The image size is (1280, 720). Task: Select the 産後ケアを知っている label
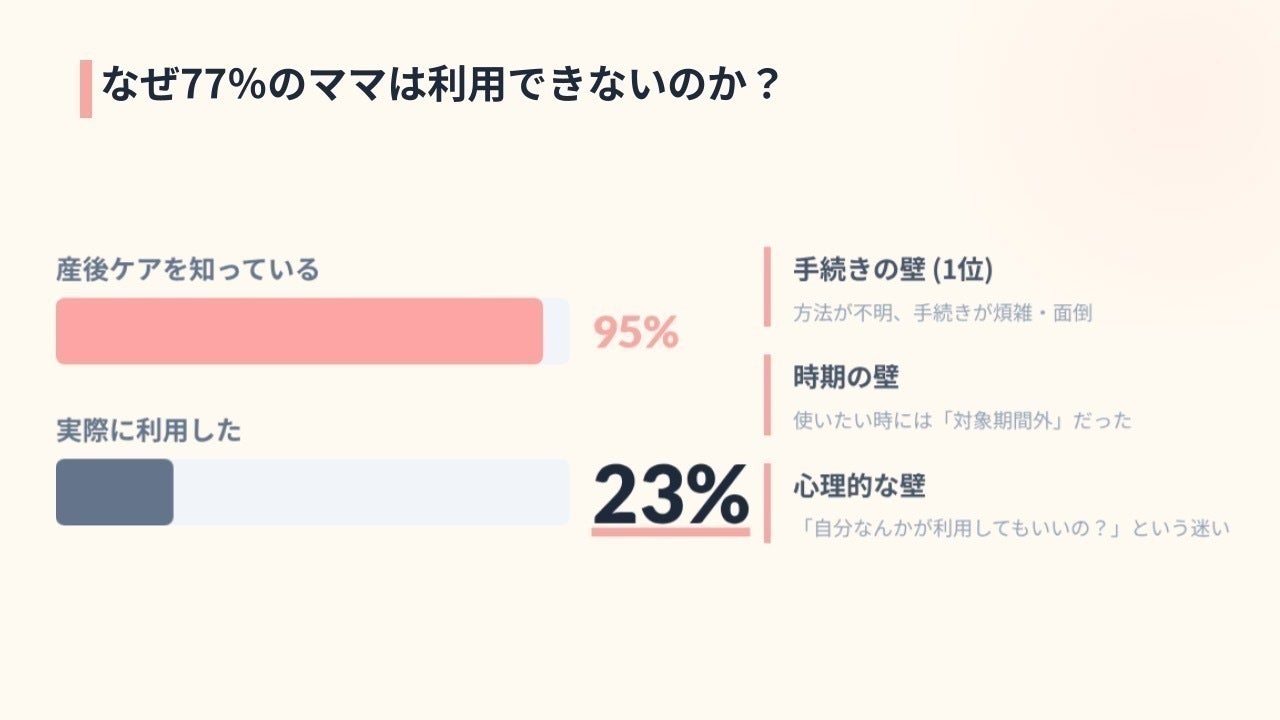pyautogui.click(x=188, y=269)
